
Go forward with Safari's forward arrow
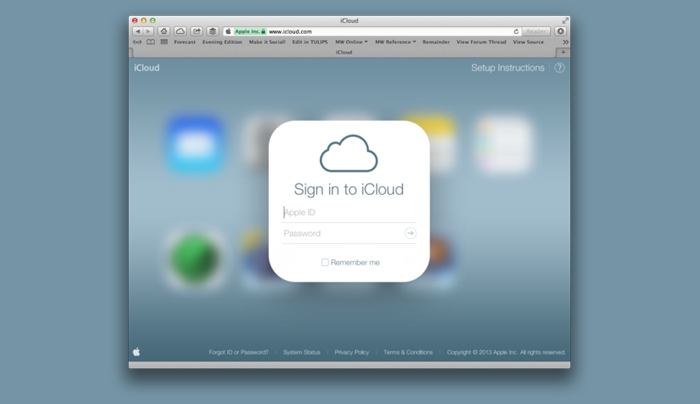tap(148, 31)
